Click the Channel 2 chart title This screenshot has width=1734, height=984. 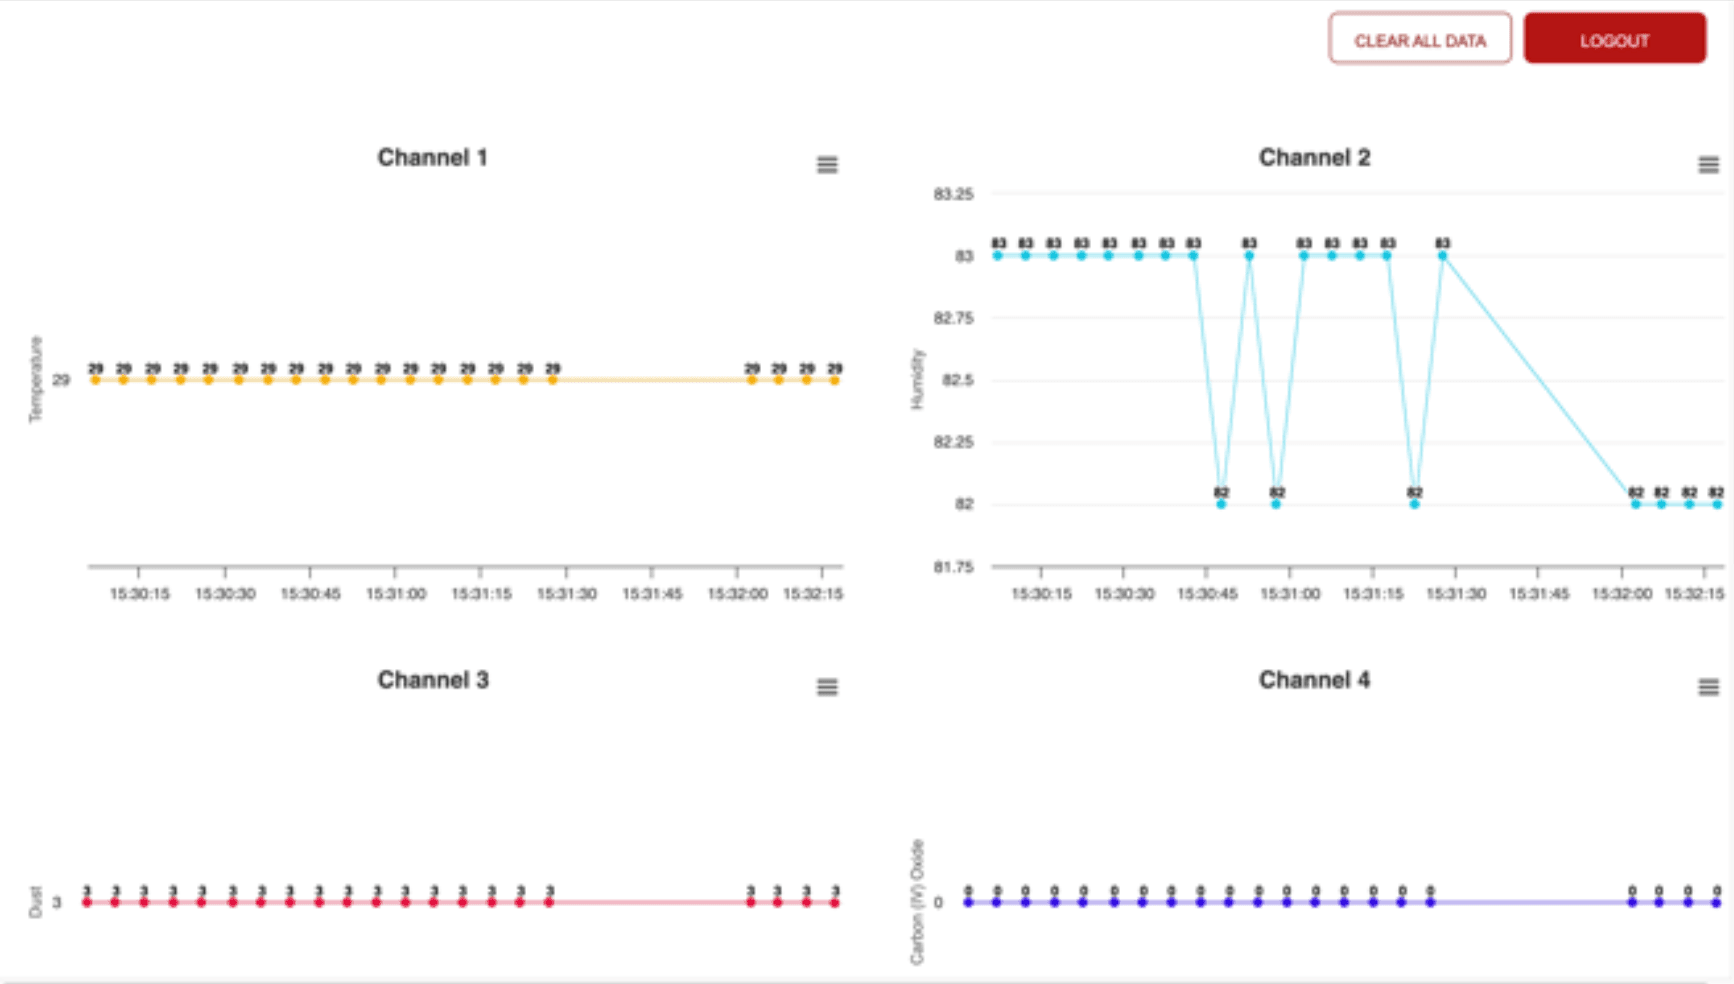coord(1315,157)
